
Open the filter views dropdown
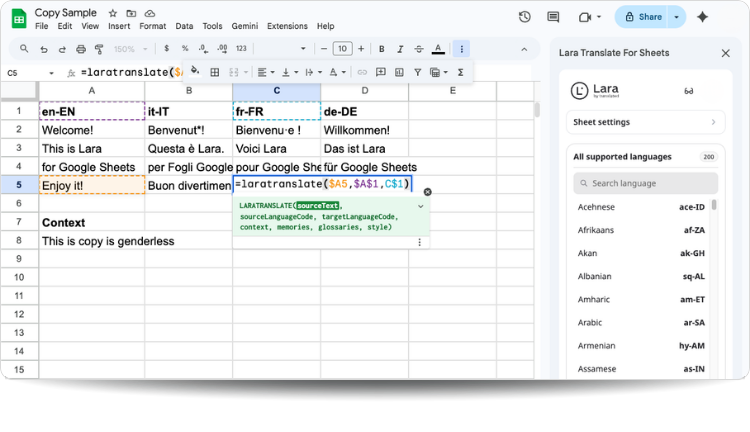point(439,72)
